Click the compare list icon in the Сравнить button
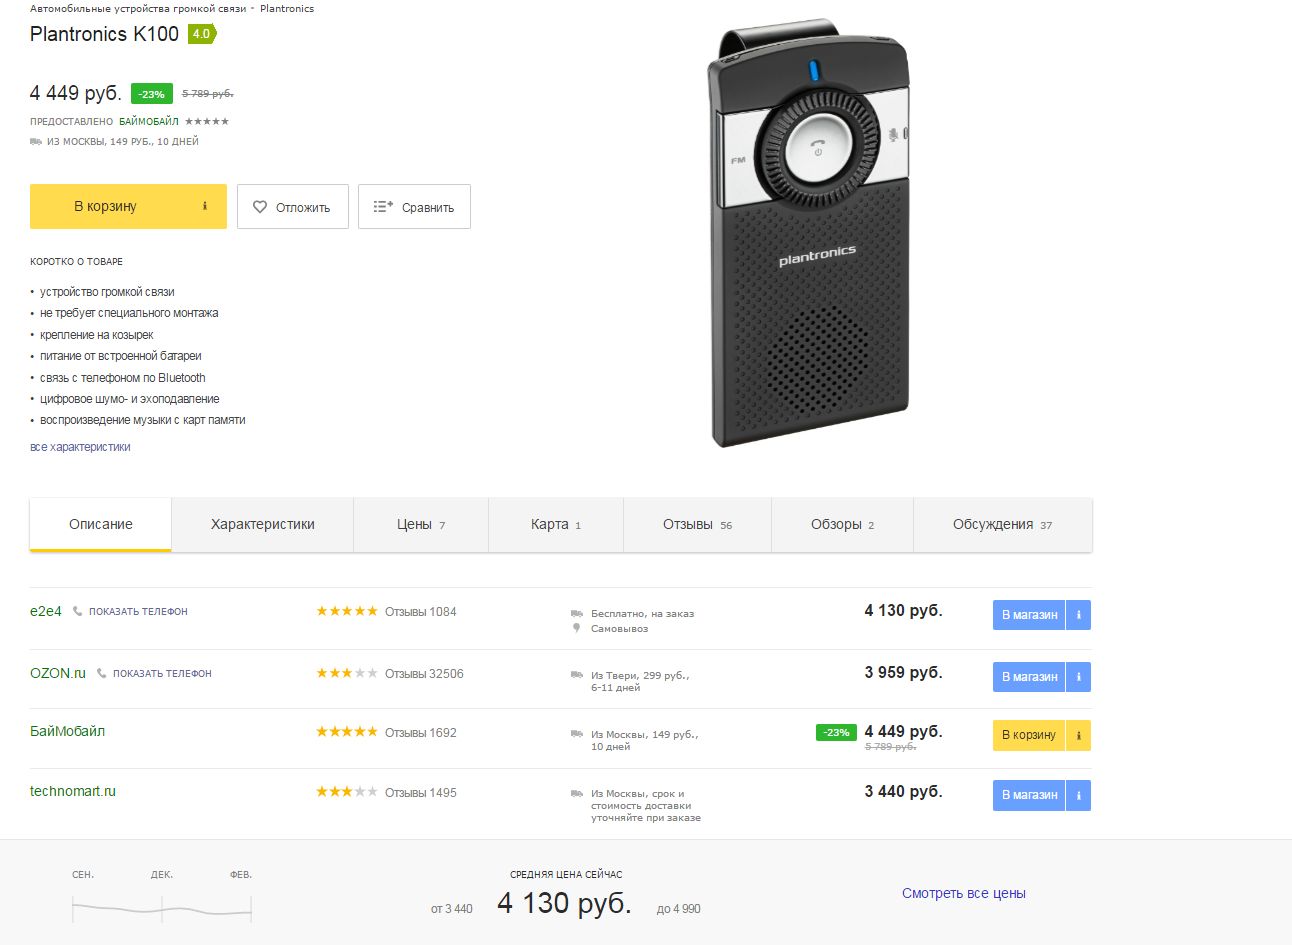The image size is (1292, 945). pos(383,207)
